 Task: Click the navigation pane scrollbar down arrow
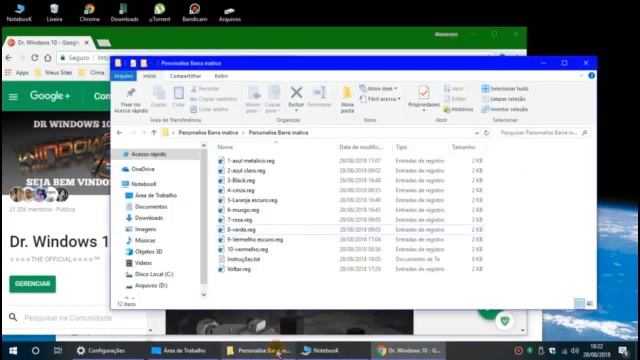coord(204,294)
